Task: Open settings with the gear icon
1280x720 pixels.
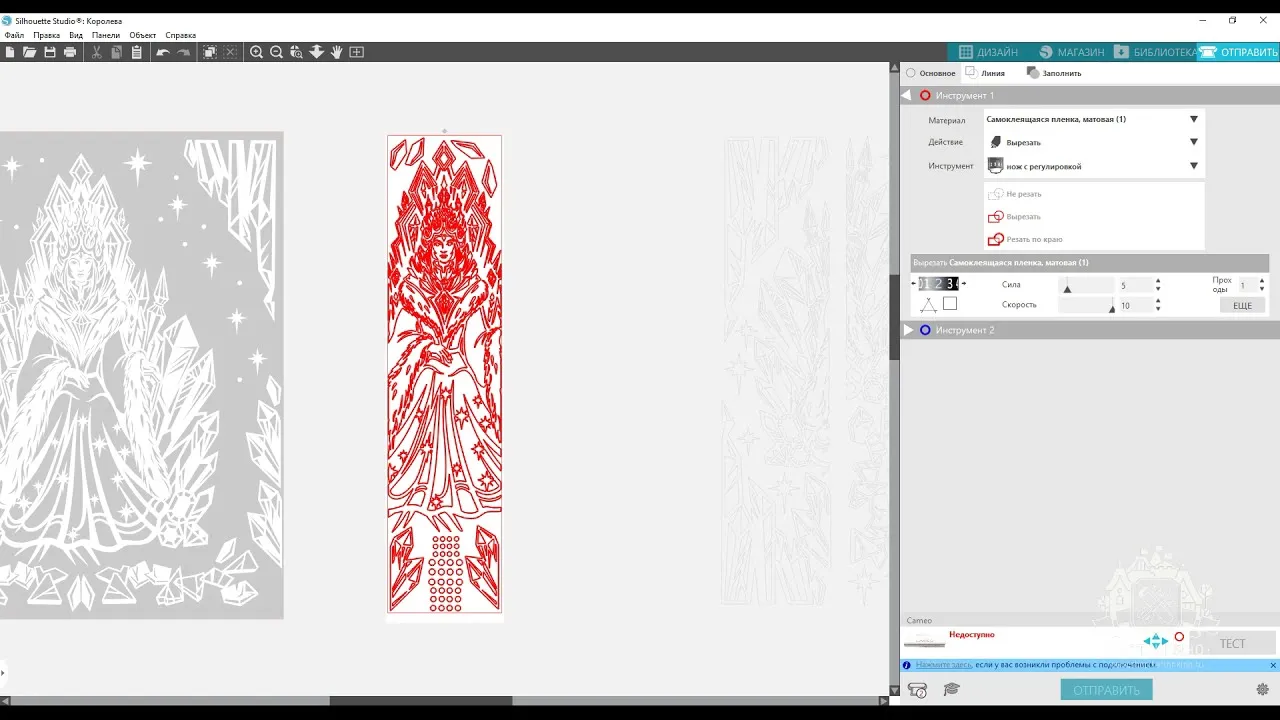Action: click(1263, 689)
